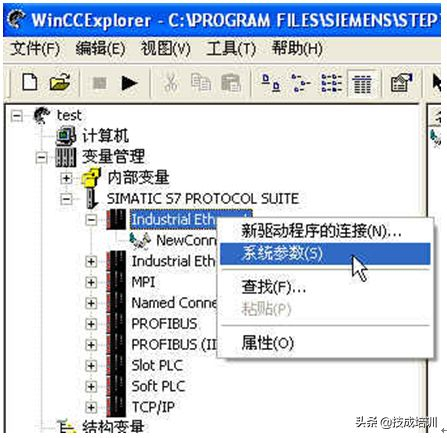Screen dimensions: 447x438
Task: Choose 属性(O) in context menu
Action: 325,342
